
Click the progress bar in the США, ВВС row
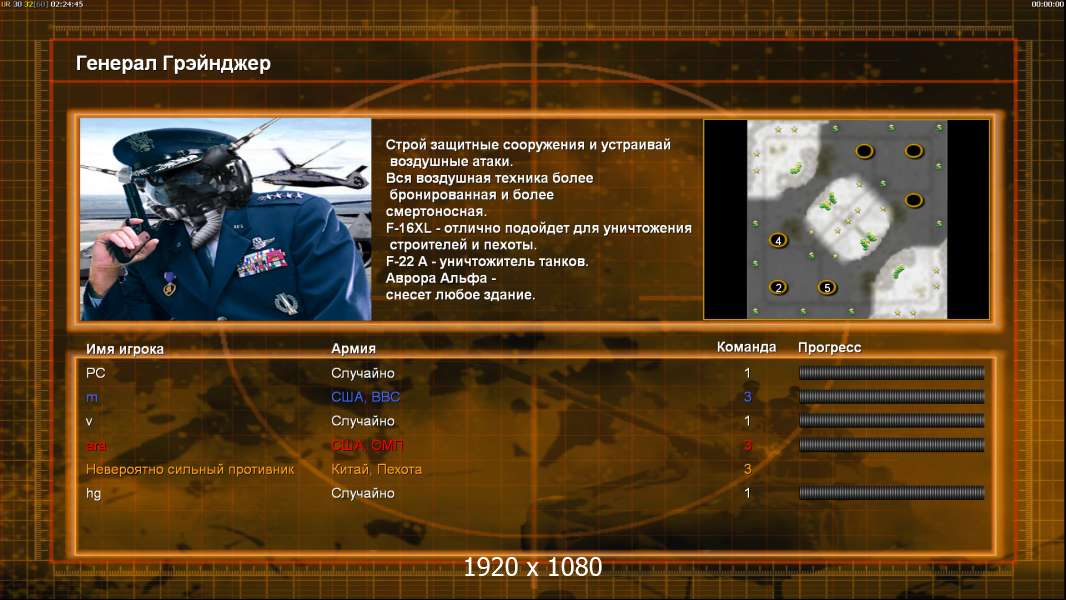point(891,396)
